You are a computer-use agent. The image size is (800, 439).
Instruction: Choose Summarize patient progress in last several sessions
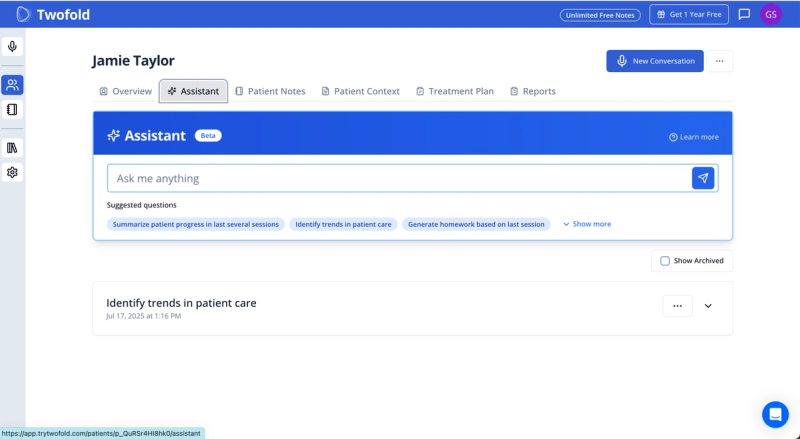pyautogui.click(x=195, y=224)
